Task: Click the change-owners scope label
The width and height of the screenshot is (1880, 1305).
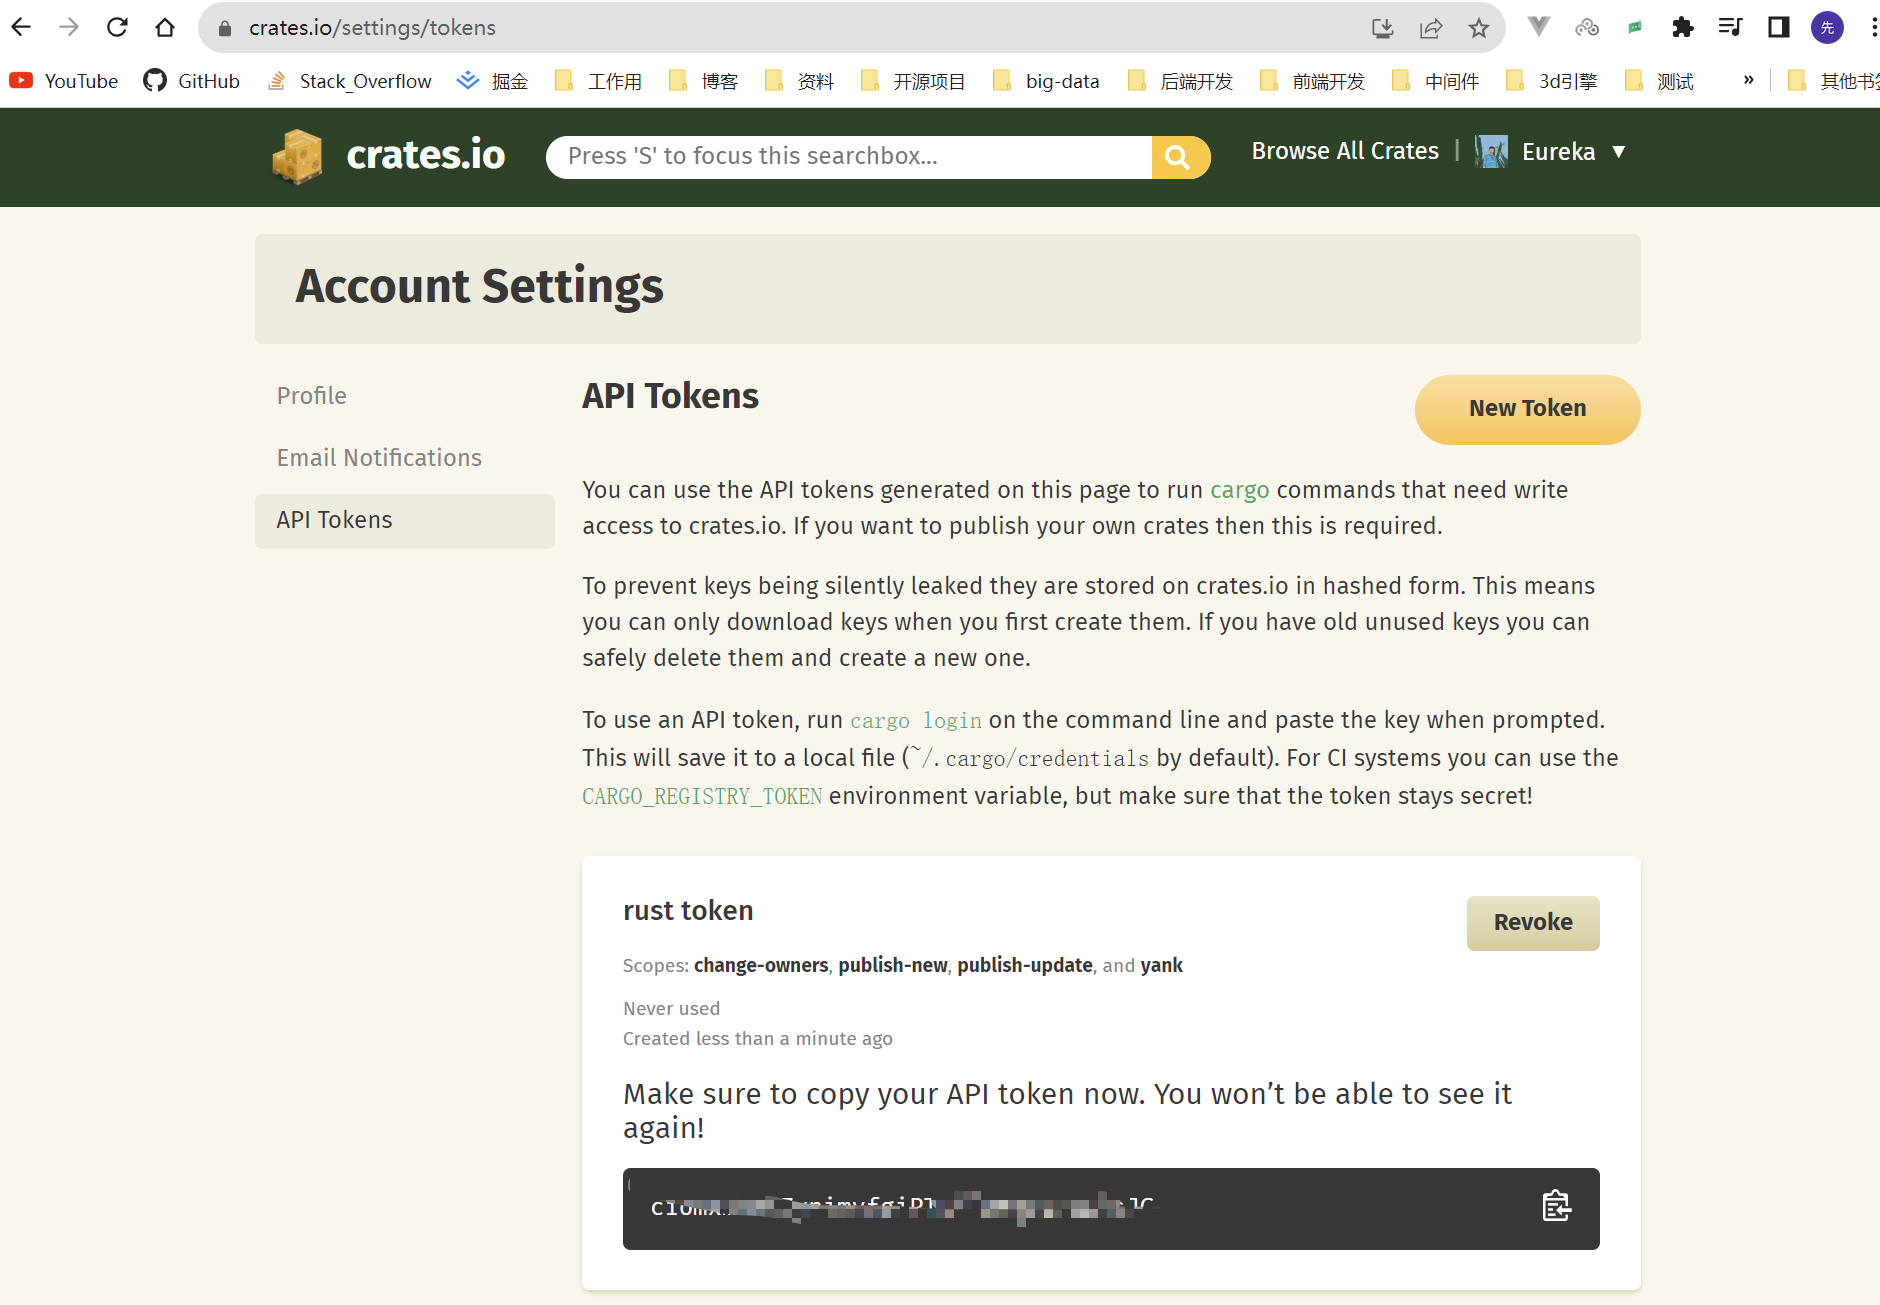Action: 761,965
